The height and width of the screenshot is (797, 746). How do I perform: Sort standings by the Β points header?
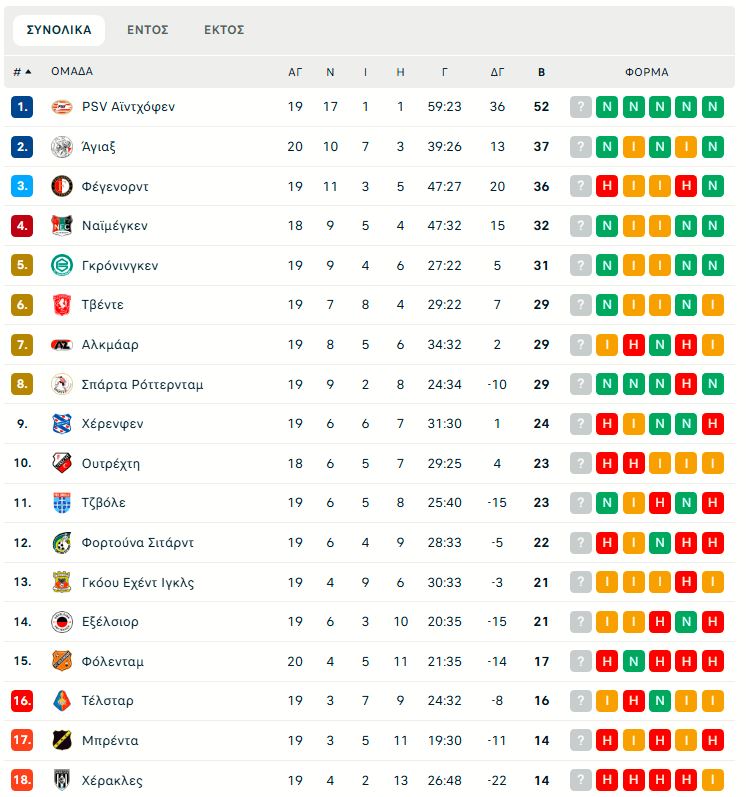(542, 72)
